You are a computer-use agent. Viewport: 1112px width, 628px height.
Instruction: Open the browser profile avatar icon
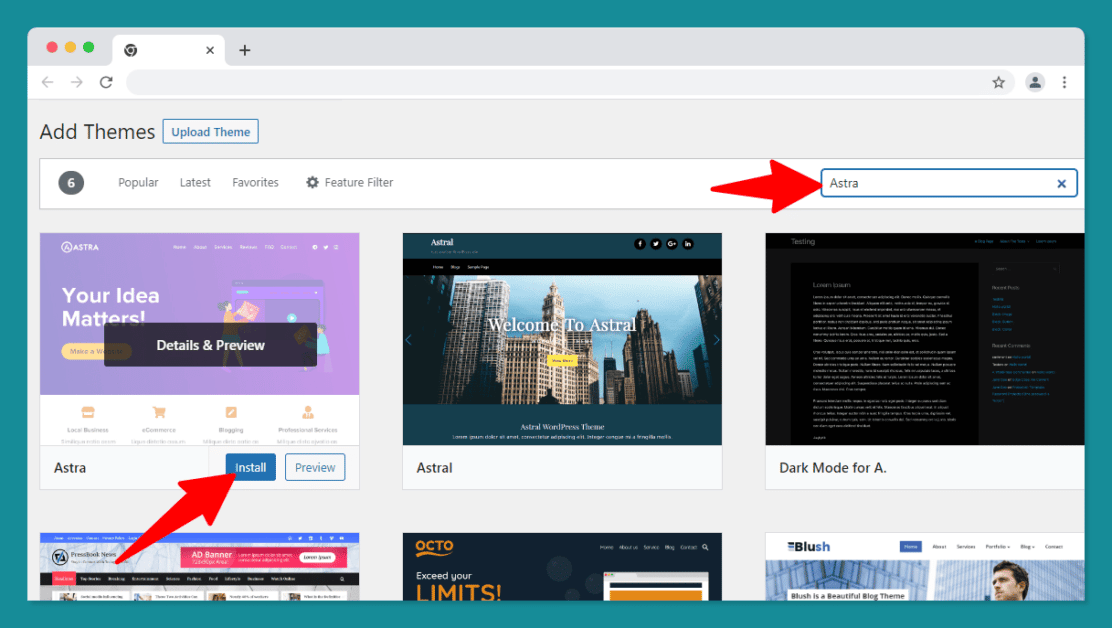point(1035,82)
